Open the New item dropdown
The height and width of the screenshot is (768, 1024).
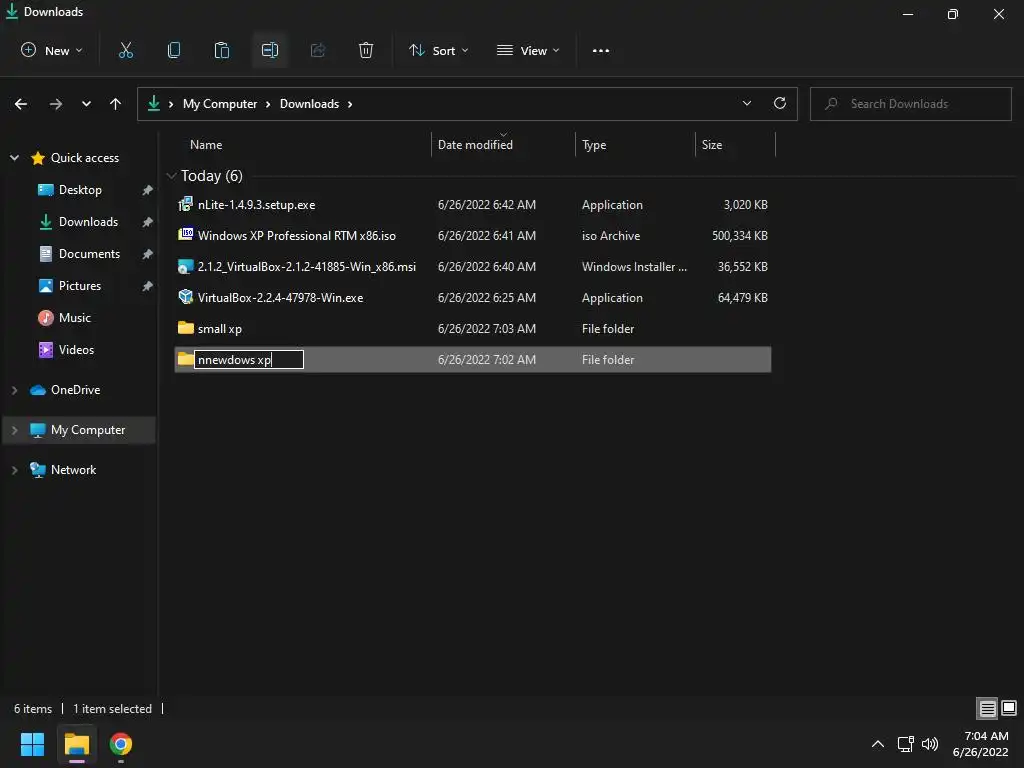tap(52, 50)
